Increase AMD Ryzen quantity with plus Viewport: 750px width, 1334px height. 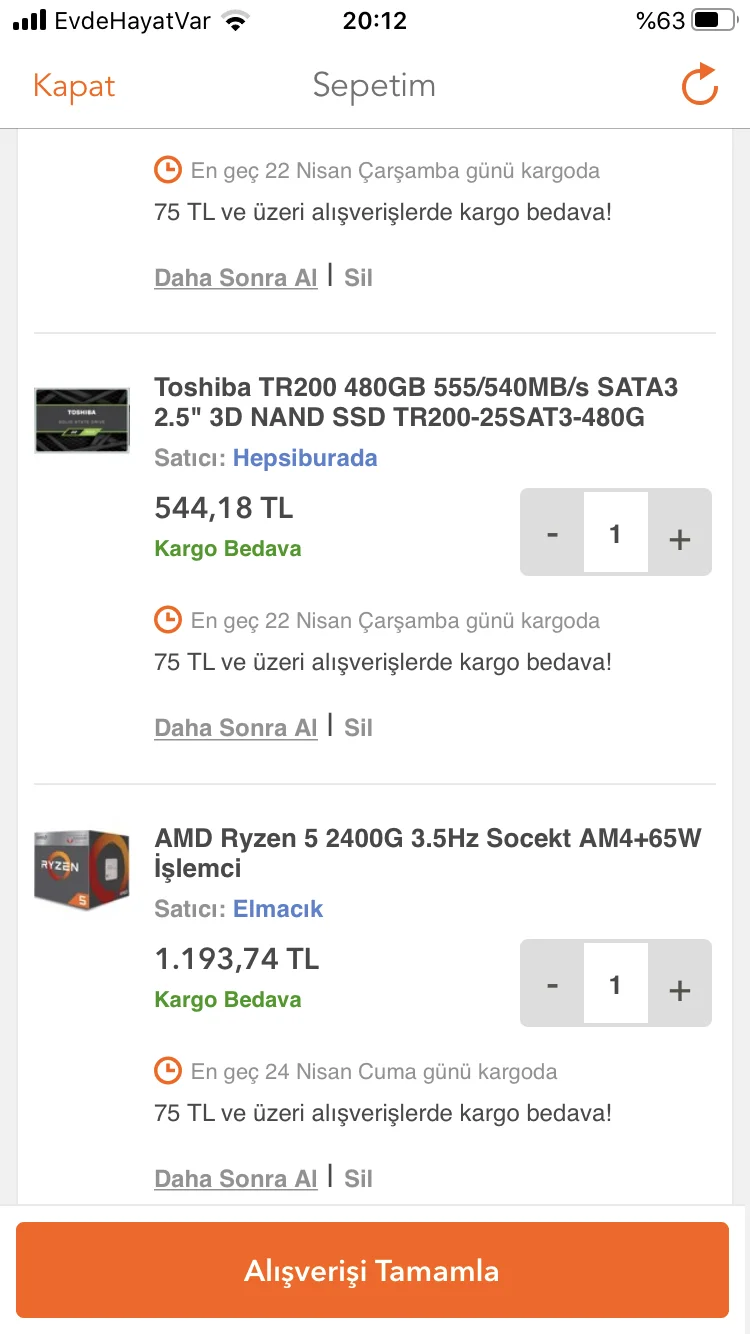coord(680,987)
